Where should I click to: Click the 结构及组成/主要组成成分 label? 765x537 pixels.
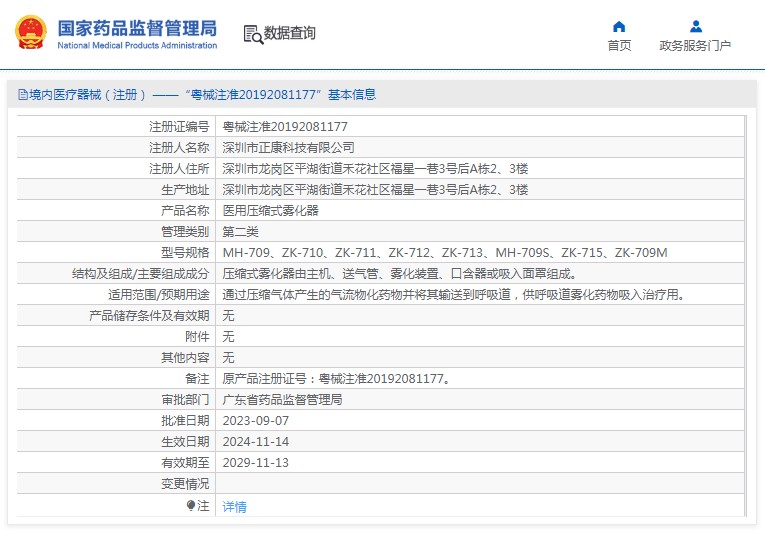[141, 274]
